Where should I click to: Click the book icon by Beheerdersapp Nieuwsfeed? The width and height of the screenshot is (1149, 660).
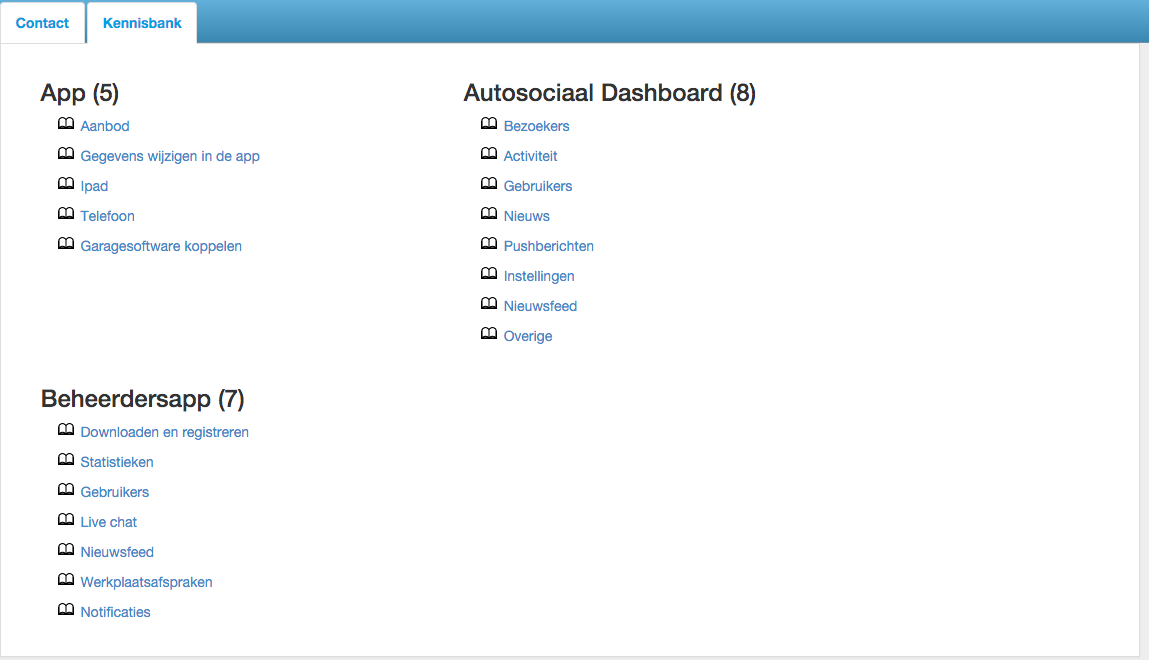[x=66, y=550]
